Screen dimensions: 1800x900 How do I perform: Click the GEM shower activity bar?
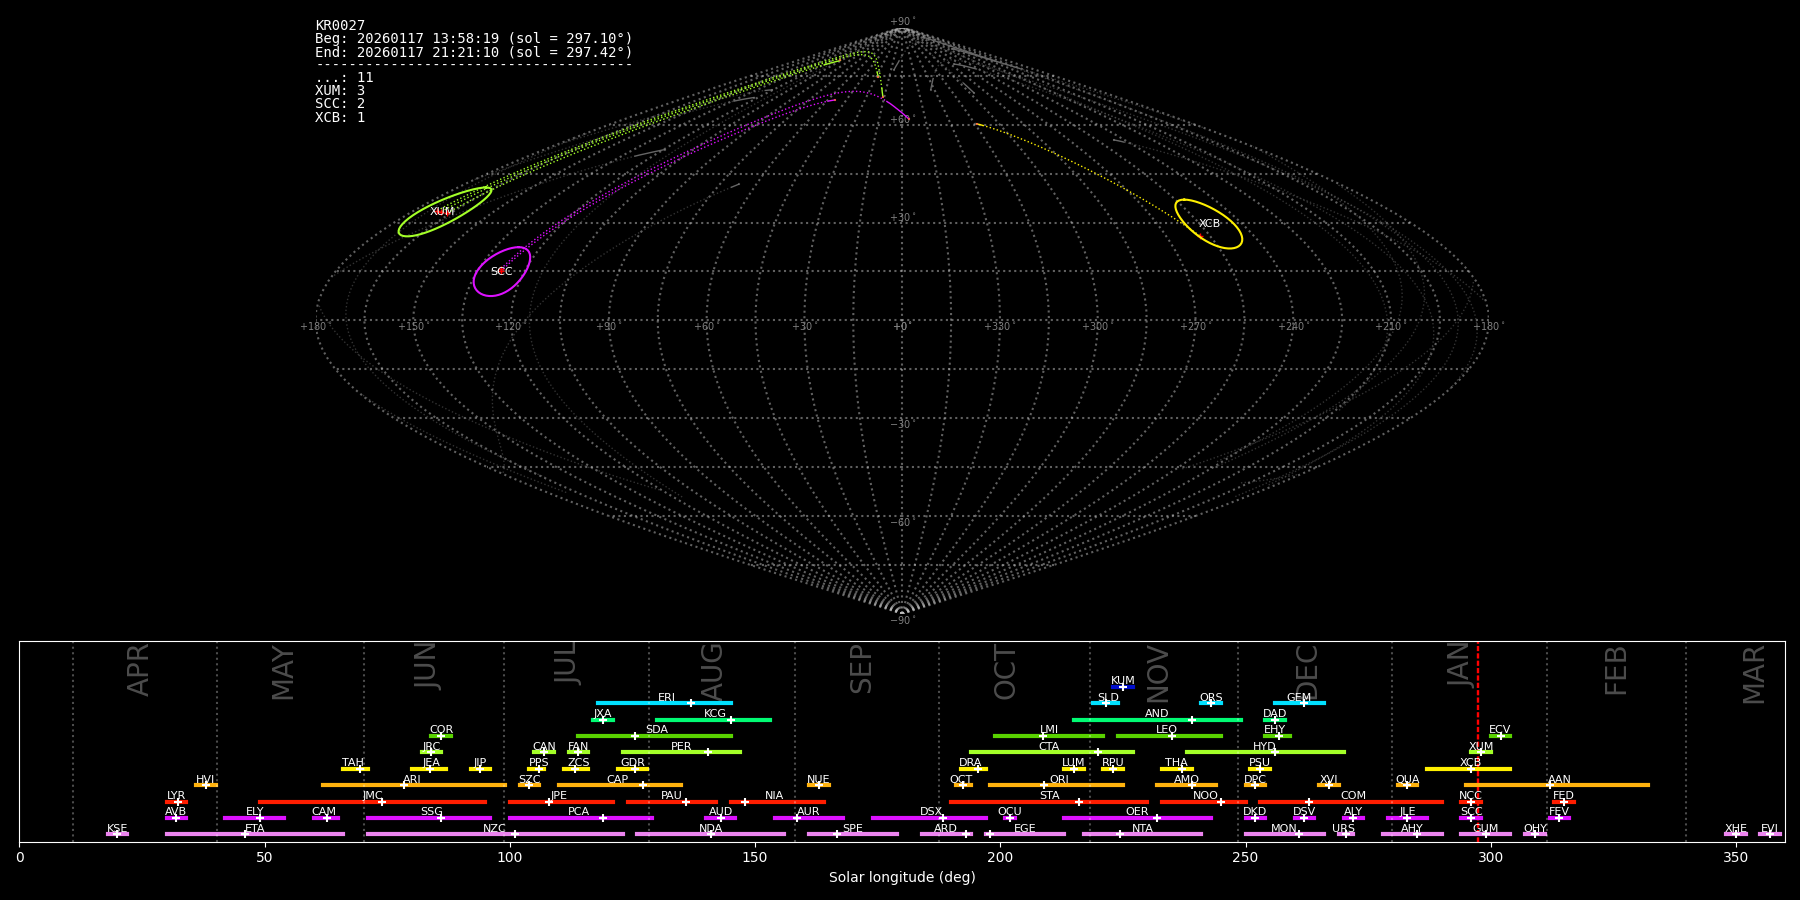tap(1298, 703)
